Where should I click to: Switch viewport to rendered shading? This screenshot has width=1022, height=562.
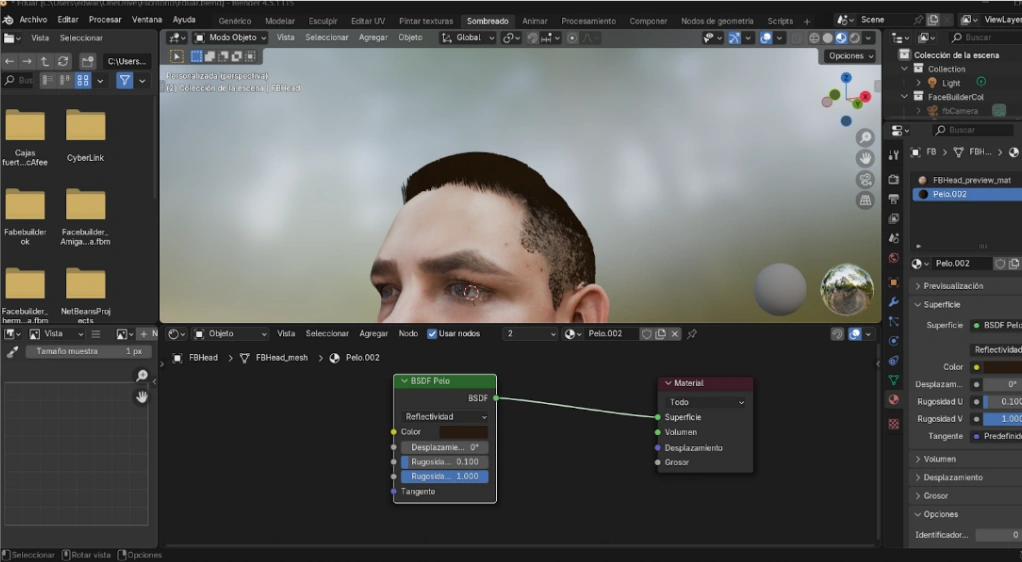[854, 38]
